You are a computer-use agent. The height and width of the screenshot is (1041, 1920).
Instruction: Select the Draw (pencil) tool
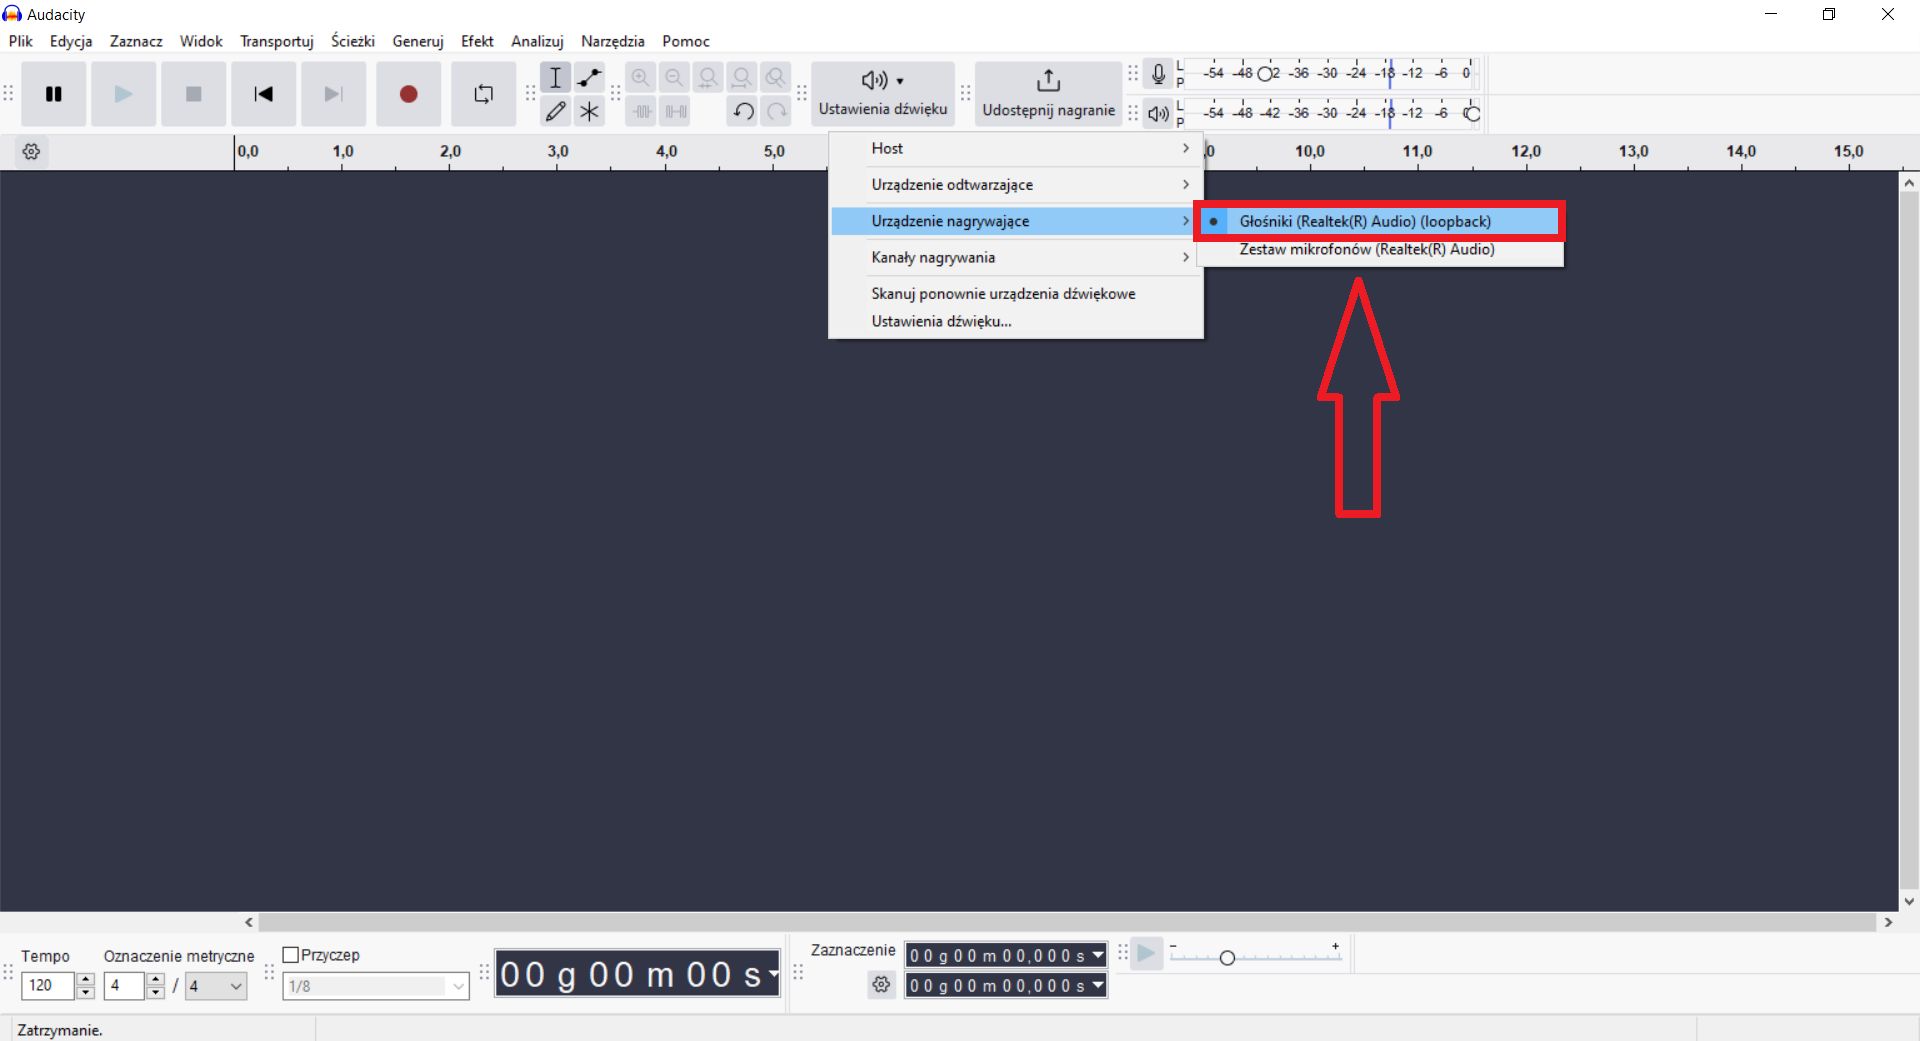pyautogui.click(x=556, y=111)
